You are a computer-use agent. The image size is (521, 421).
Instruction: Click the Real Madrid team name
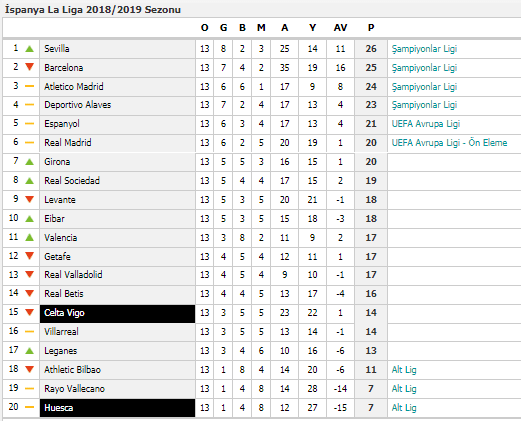68,143
